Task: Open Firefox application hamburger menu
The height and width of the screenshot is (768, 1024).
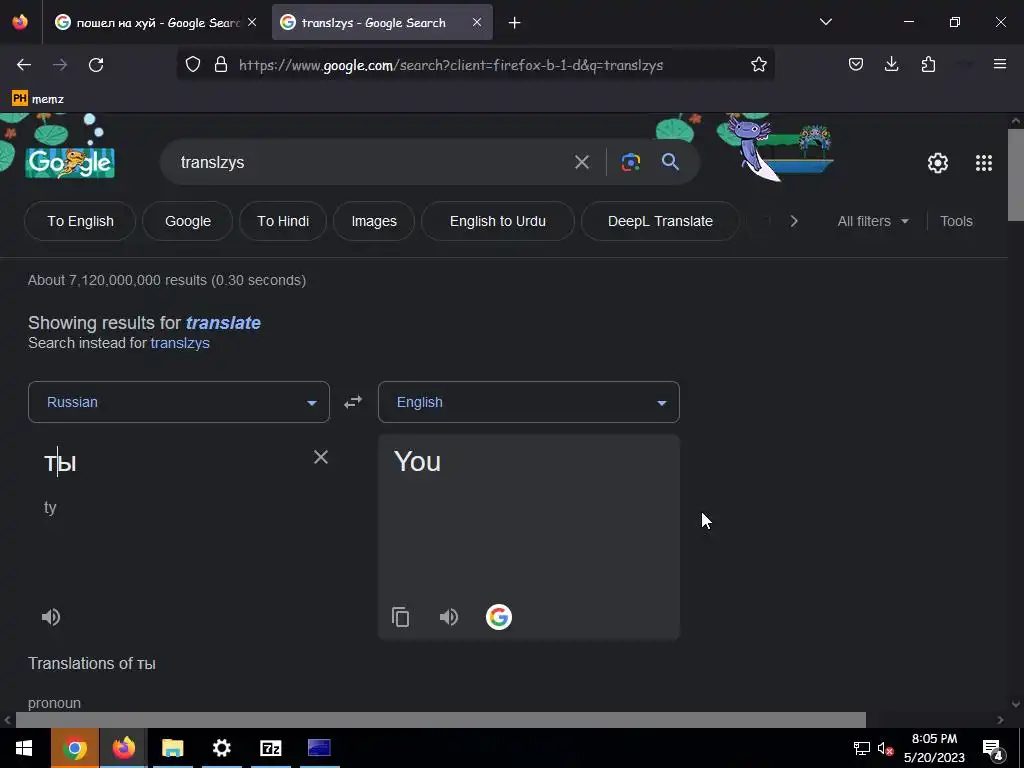Action: 999,64
